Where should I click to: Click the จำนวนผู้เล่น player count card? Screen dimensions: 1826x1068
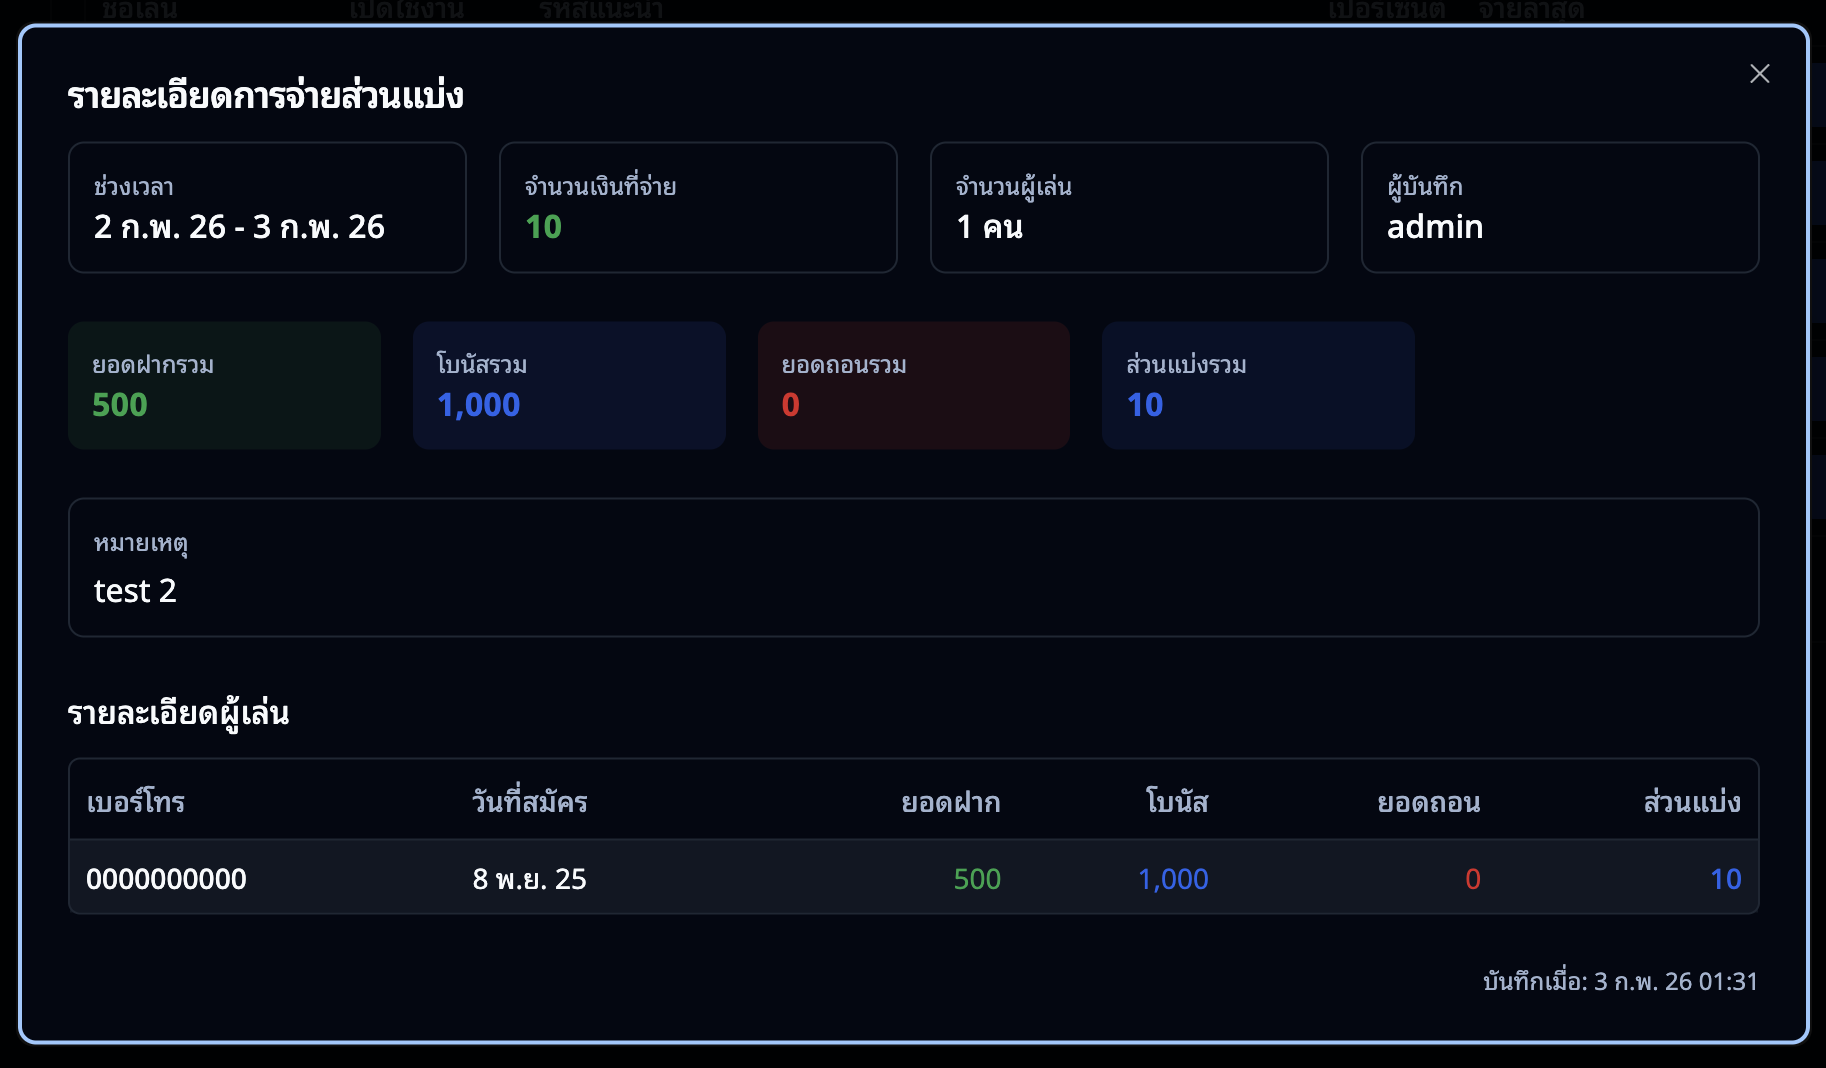pos(1128,208)
